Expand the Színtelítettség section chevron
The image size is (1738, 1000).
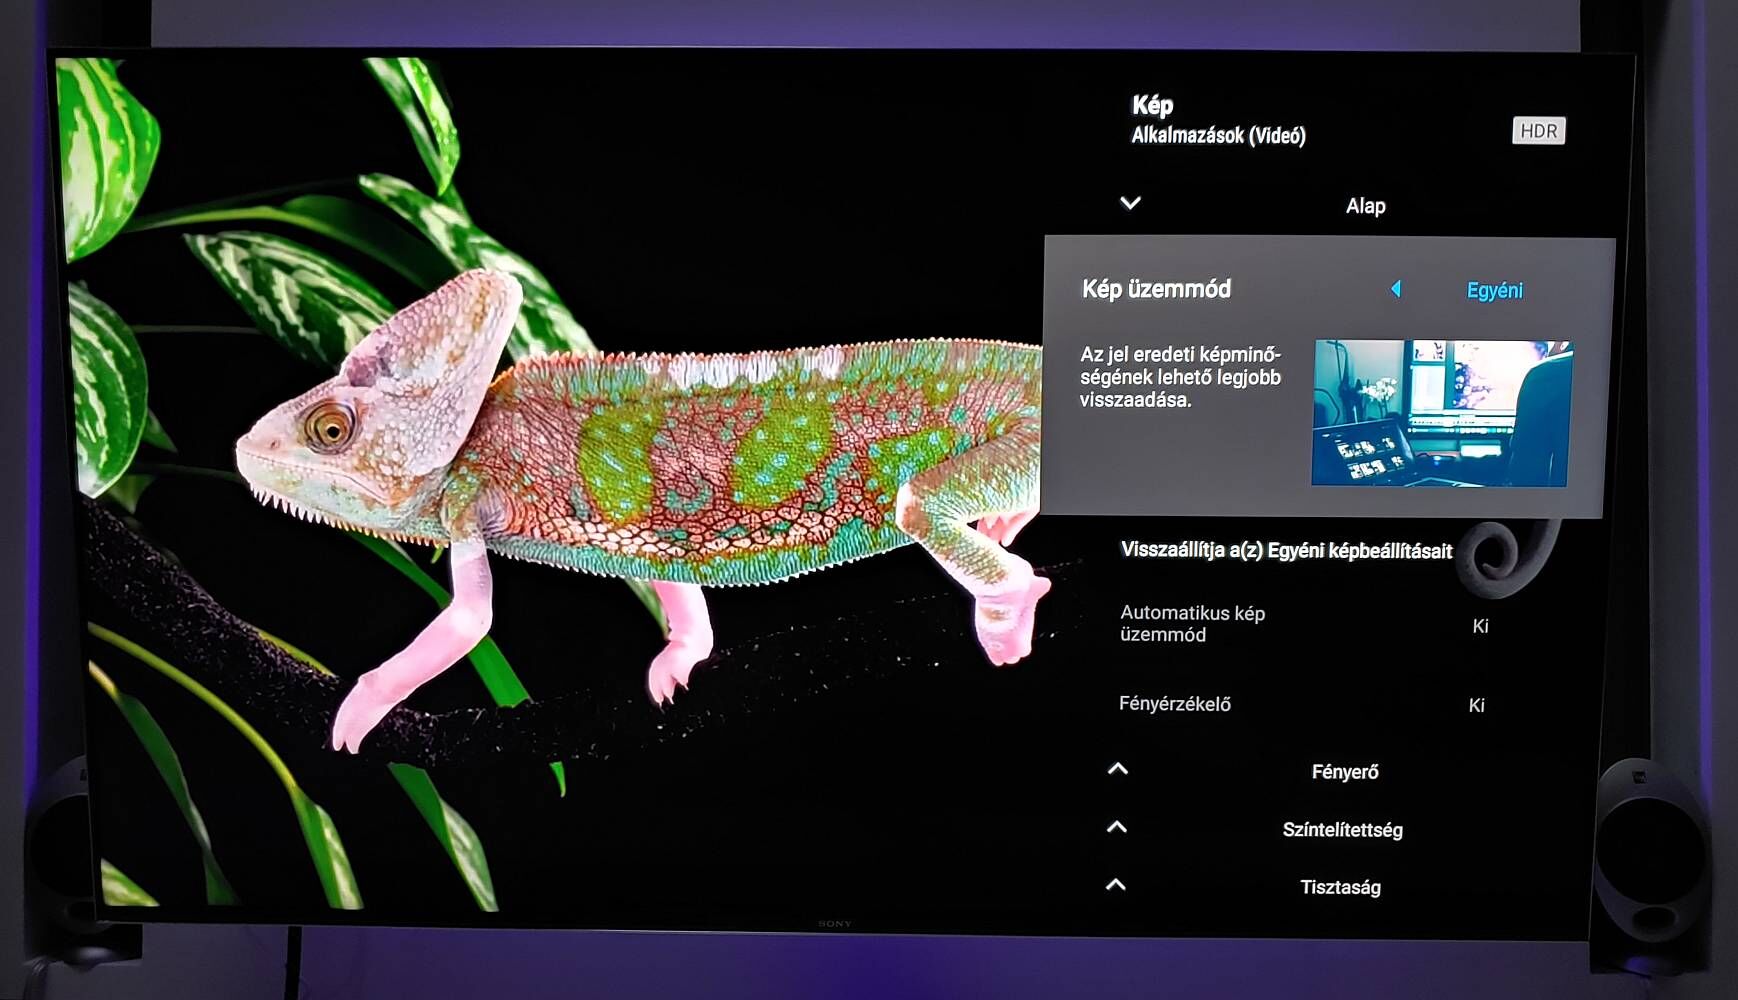[1117, 827]
